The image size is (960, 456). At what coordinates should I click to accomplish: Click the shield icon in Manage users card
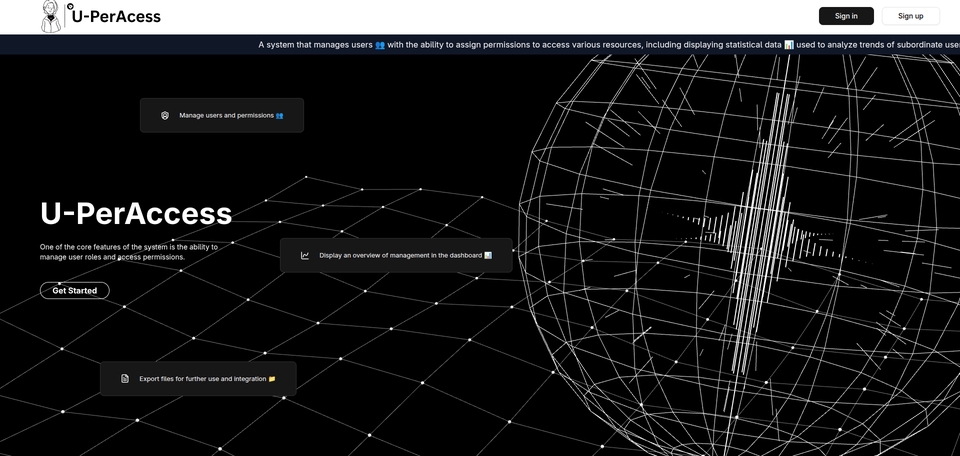coord(165,116)
